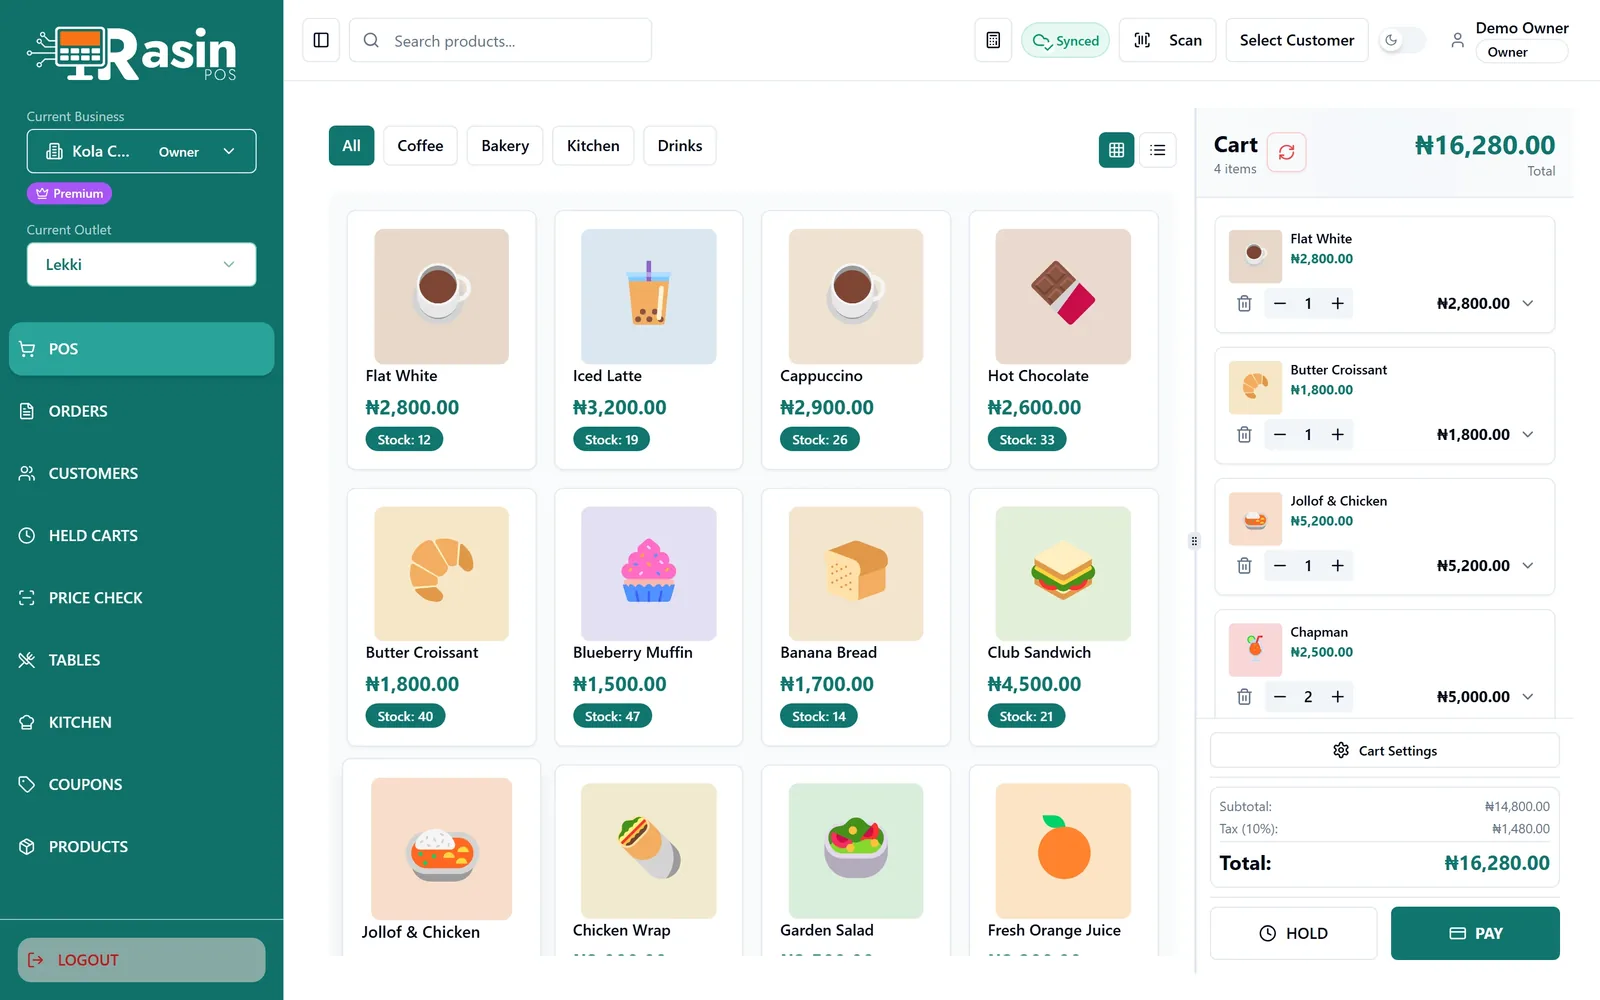Click the red refresh cart icon
This screenshot has height=1000, width=1600.
click(x=1286, y=152)
